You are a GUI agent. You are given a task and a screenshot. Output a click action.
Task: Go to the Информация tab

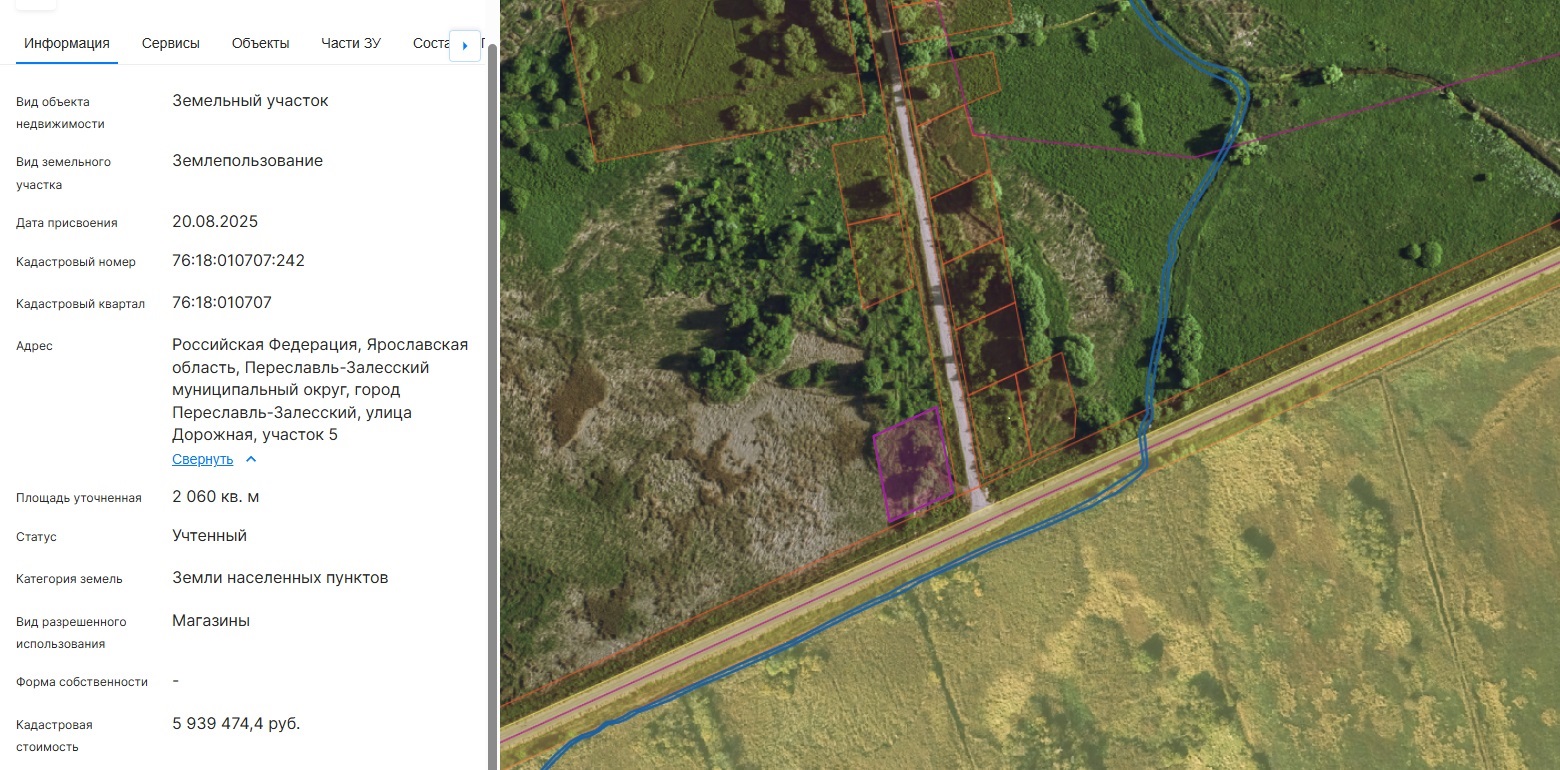pos(67,43)
